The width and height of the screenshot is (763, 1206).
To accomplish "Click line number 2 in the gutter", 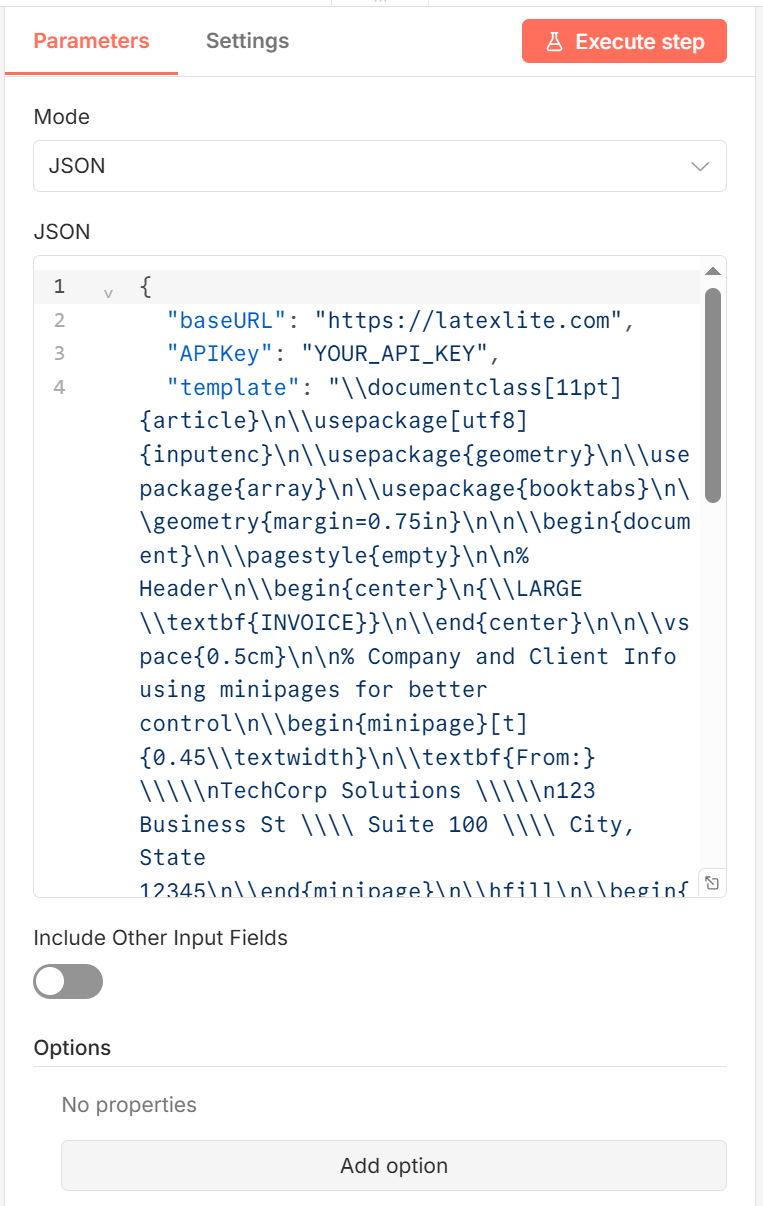I will click(59, 320).
